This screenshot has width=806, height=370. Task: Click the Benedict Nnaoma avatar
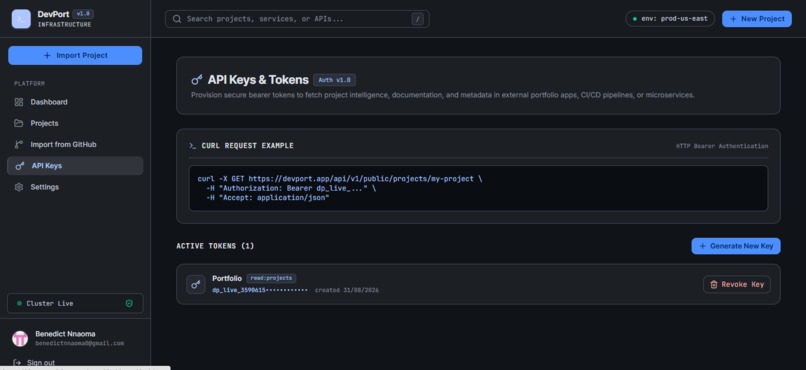click(20, 338)
